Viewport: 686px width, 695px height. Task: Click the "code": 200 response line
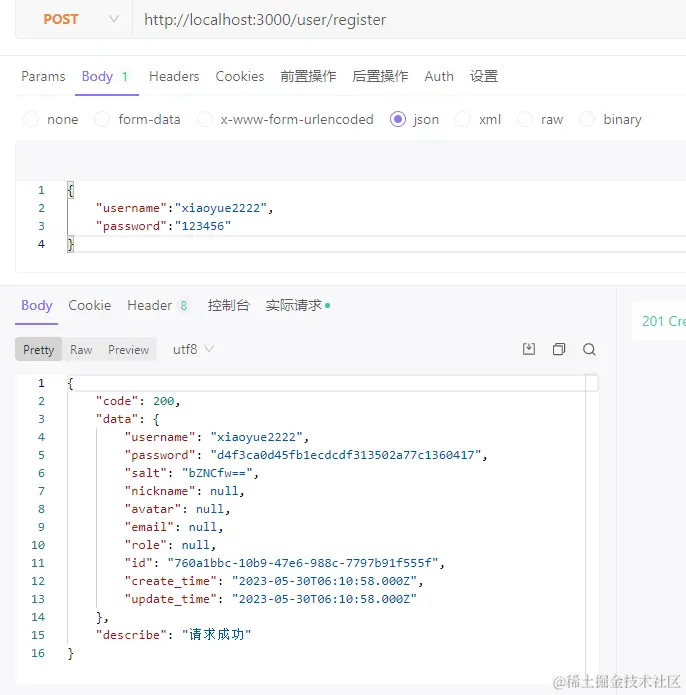tap(138, 401)
